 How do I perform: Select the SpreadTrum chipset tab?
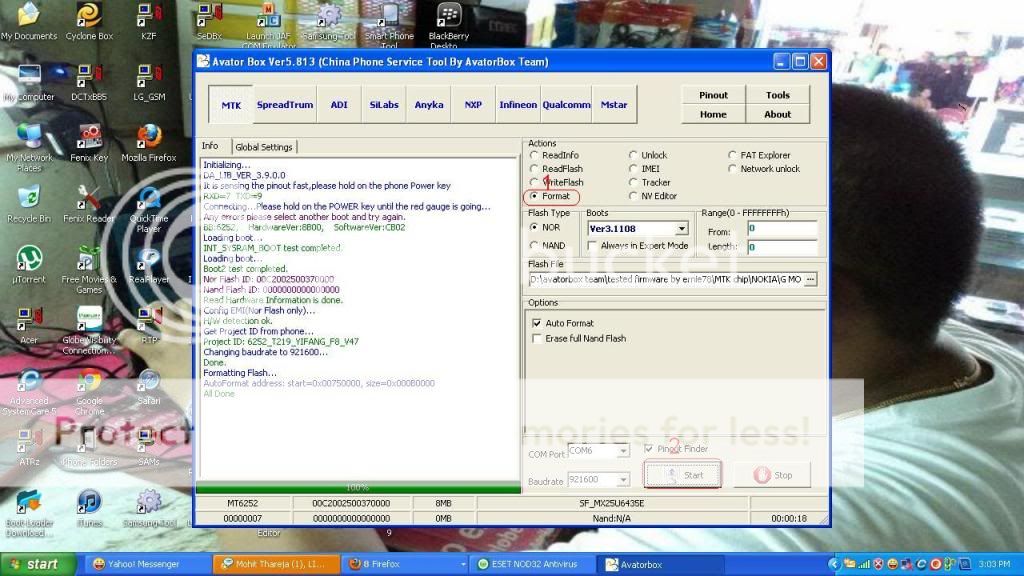click(x=284, y=105)
